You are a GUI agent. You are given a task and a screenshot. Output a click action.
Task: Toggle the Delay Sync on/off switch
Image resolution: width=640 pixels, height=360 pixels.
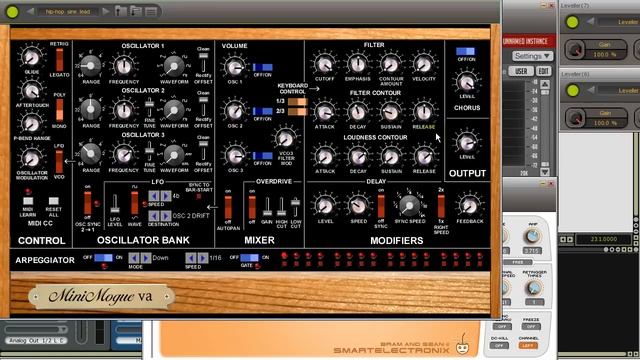point(381,206)
